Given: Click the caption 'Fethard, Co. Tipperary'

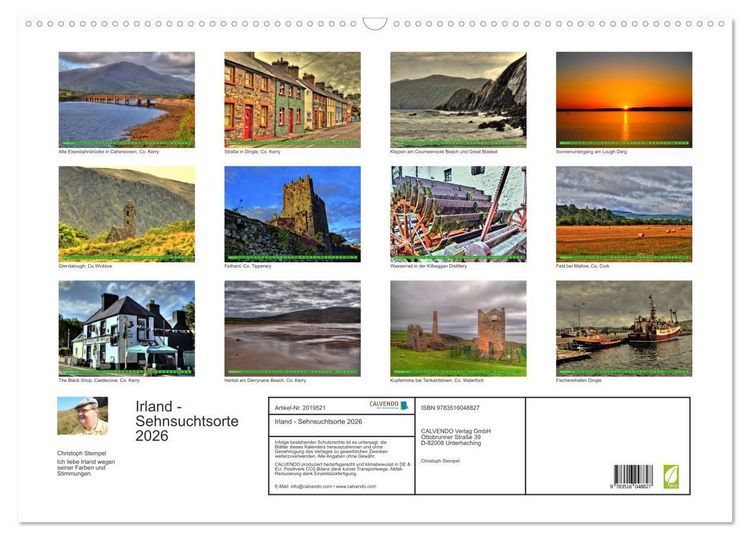Looking at the screenshot, I should [x=248, y=266].
